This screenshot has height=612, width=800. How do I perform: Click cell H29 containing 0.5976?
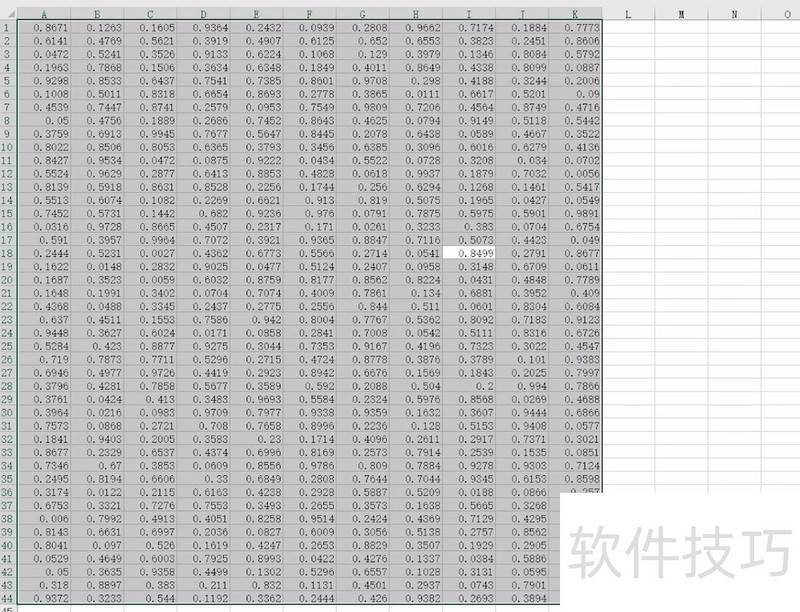pyautogui.click(x=415, y=399)
